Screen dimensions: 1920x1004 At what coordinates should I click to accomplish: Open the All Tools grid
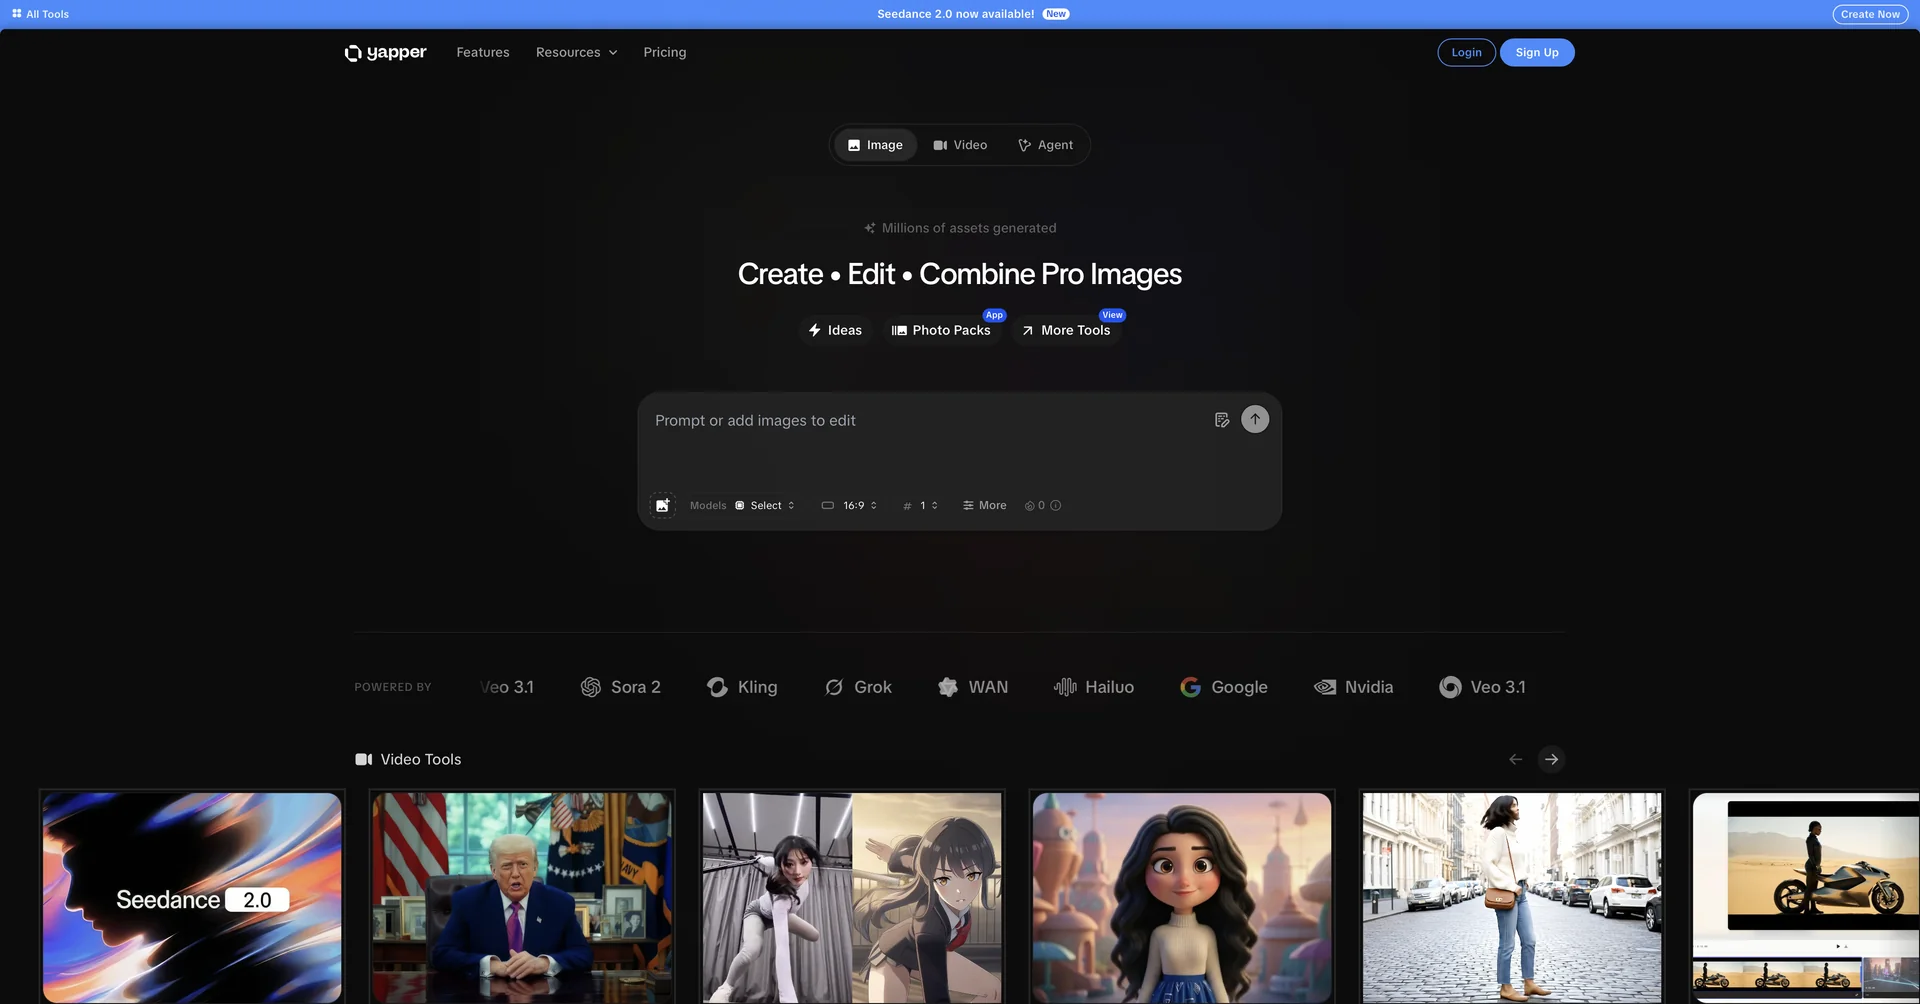40,14
